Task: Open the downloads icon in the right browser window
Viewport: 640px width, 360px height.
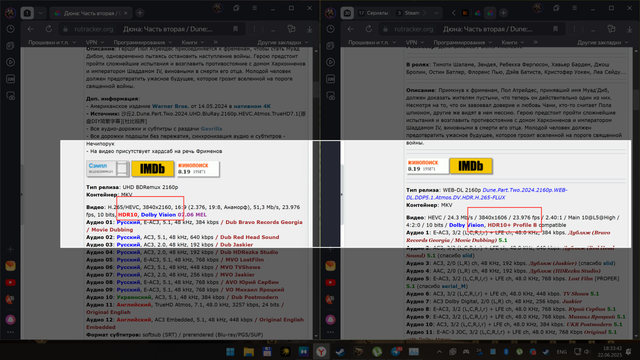Action: [x=629, y=29]
